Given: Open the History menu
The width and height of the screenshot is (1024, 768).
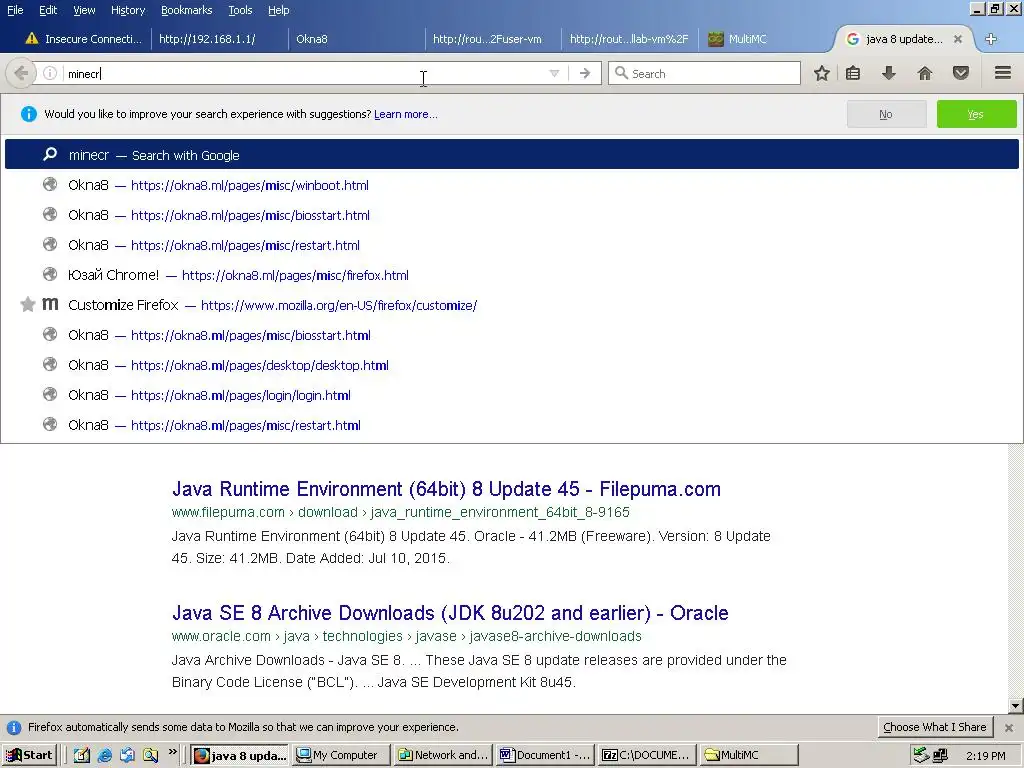Looking at the screenshot, I should (127, 10).
